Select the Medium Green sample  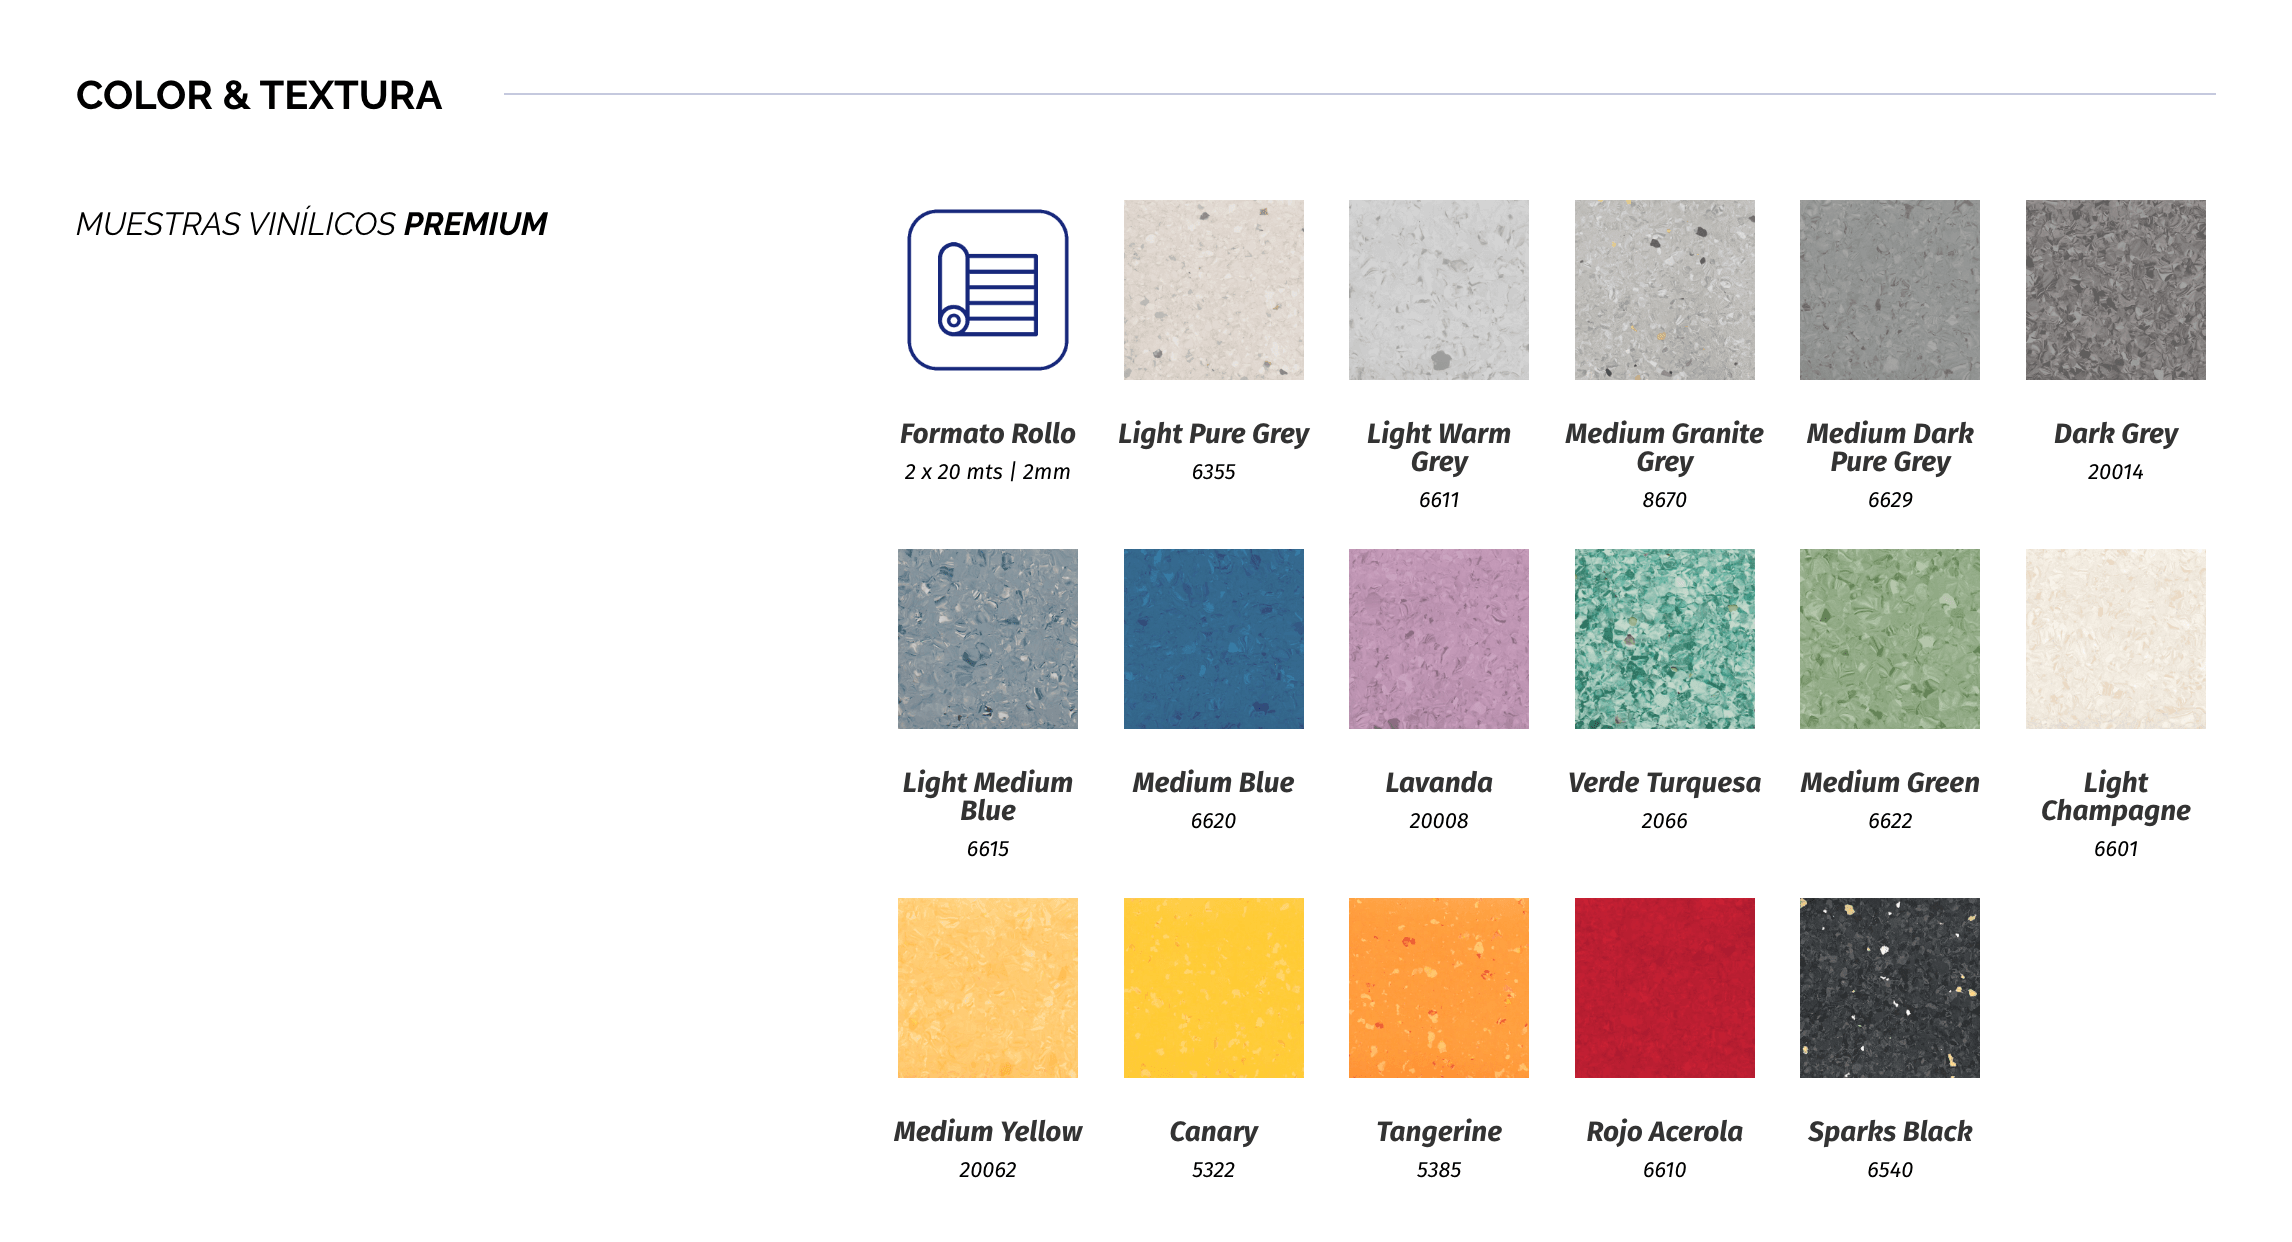pyautogui.click(x=1889, y=638)
